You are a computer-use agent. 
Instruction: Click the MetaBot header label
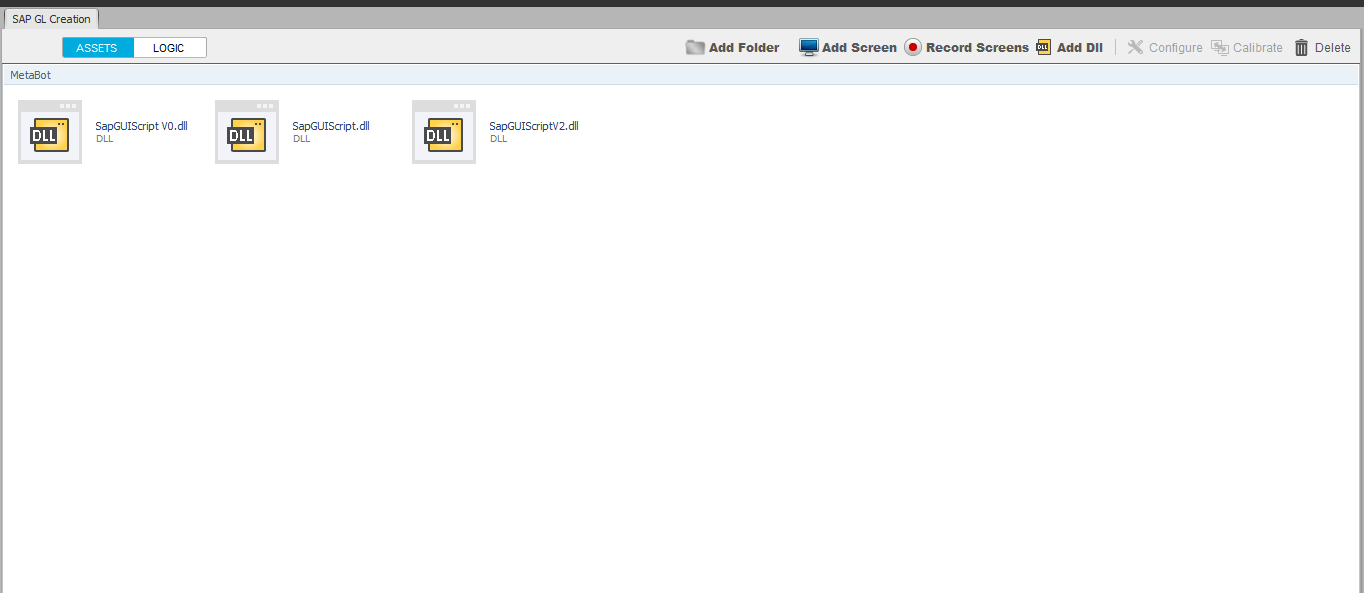click(x=30, y=75)
